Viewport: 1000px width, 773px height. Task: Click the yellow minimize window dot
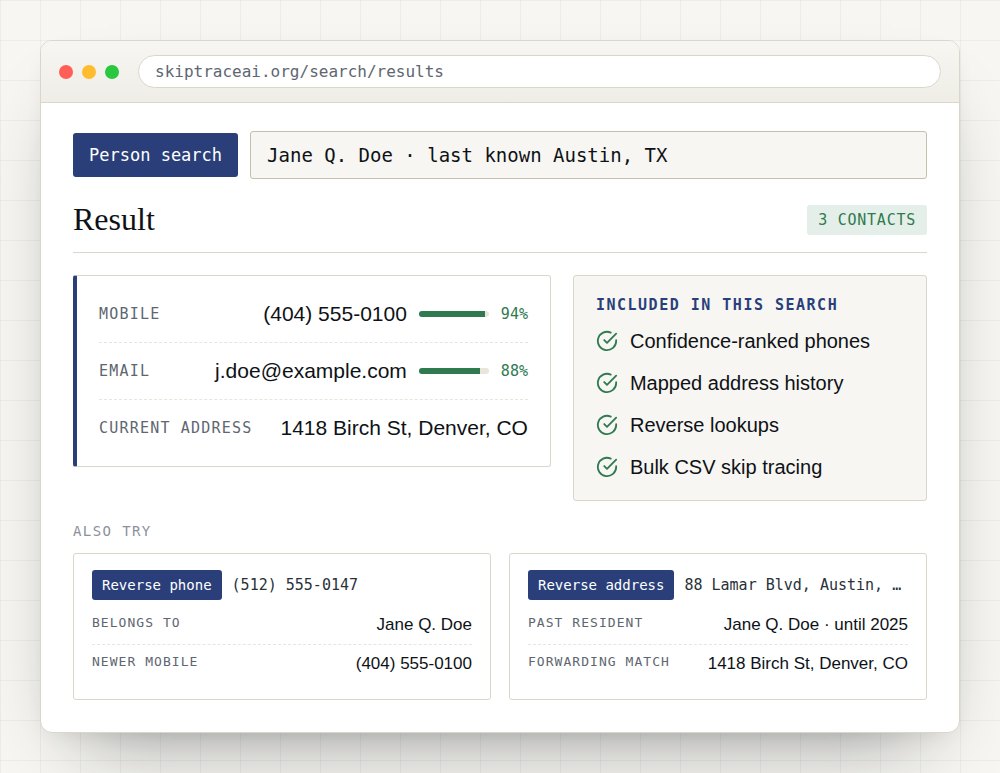(x=89, y=72)
